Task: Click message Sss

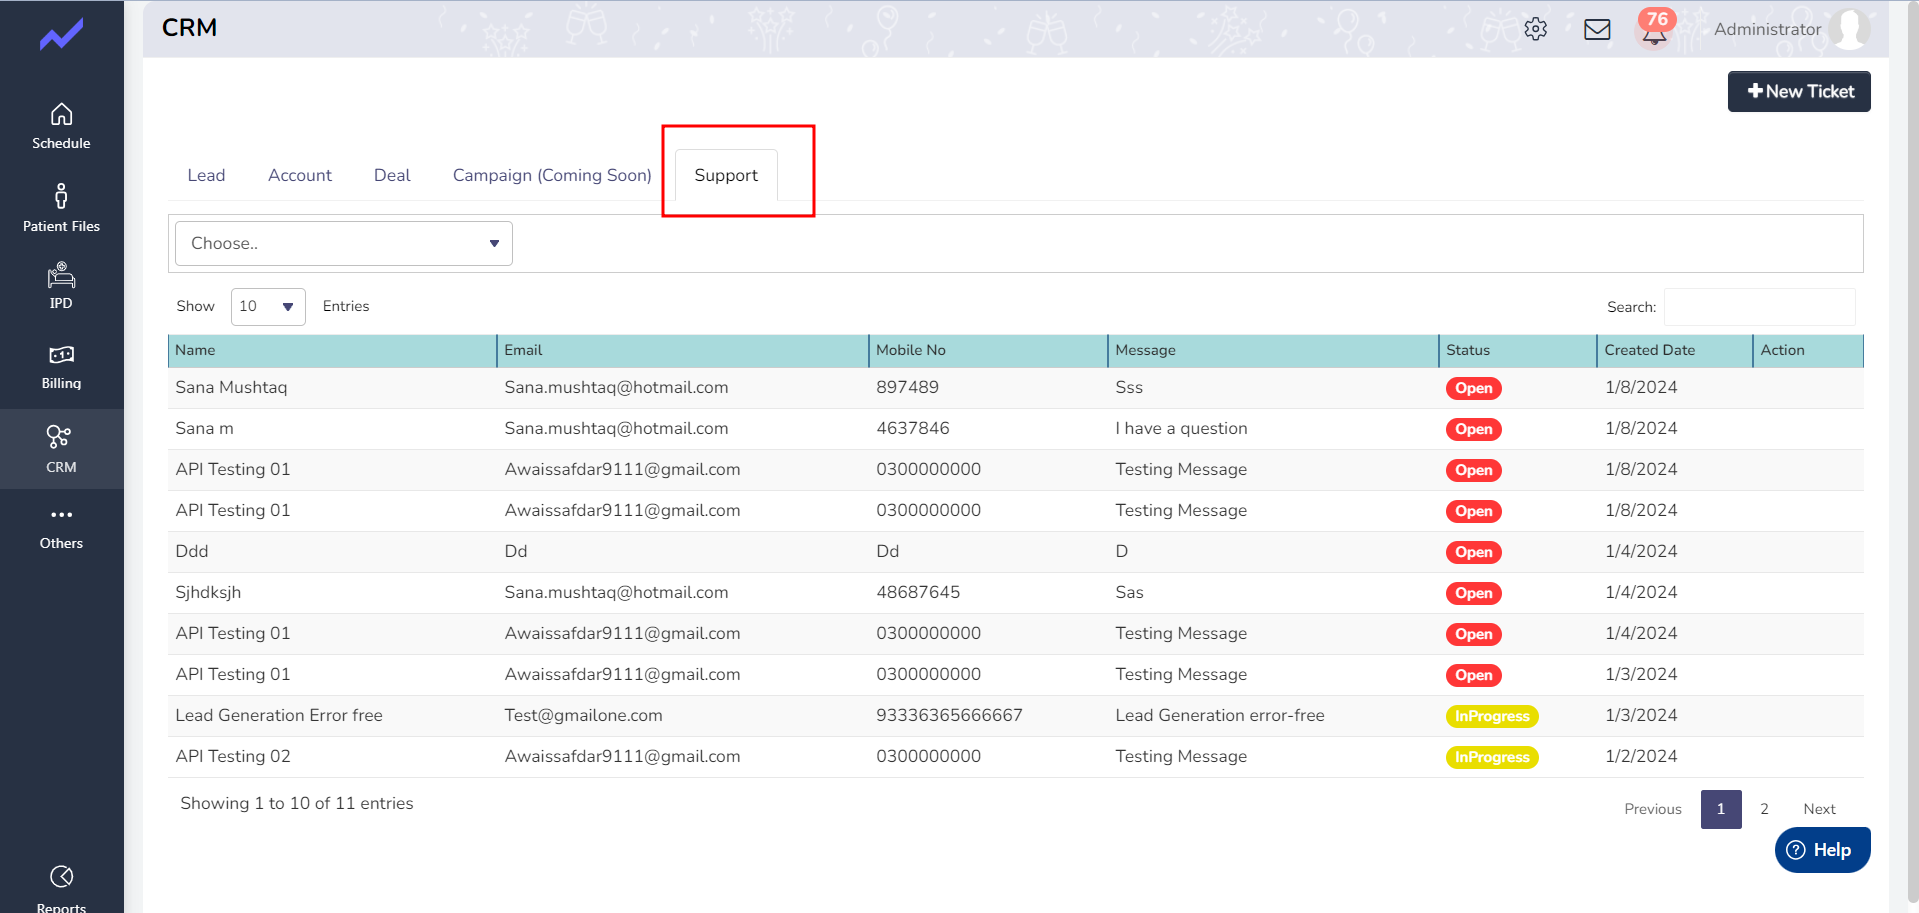Action: [1129, 387]
